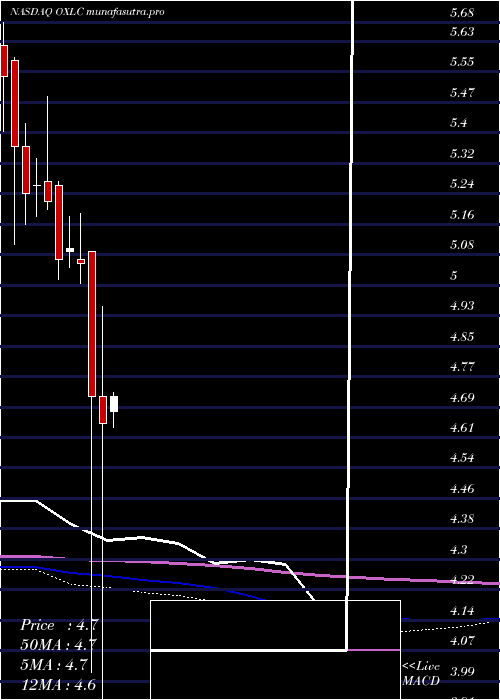Select the 4.77 price axis label

point(462,367)
